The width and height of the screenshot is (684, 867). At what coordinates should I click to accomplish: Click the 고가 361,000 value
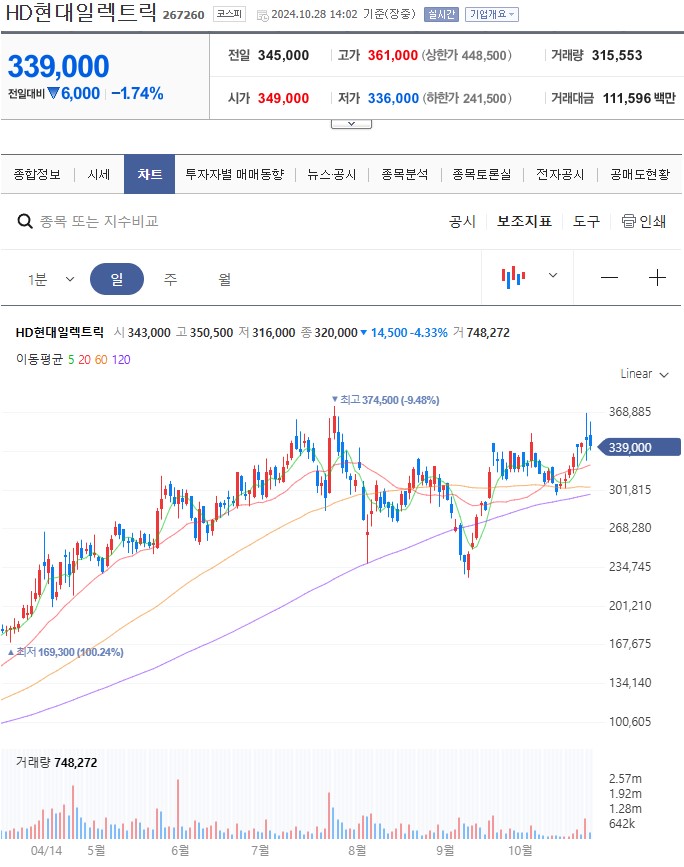click(393, 55)
